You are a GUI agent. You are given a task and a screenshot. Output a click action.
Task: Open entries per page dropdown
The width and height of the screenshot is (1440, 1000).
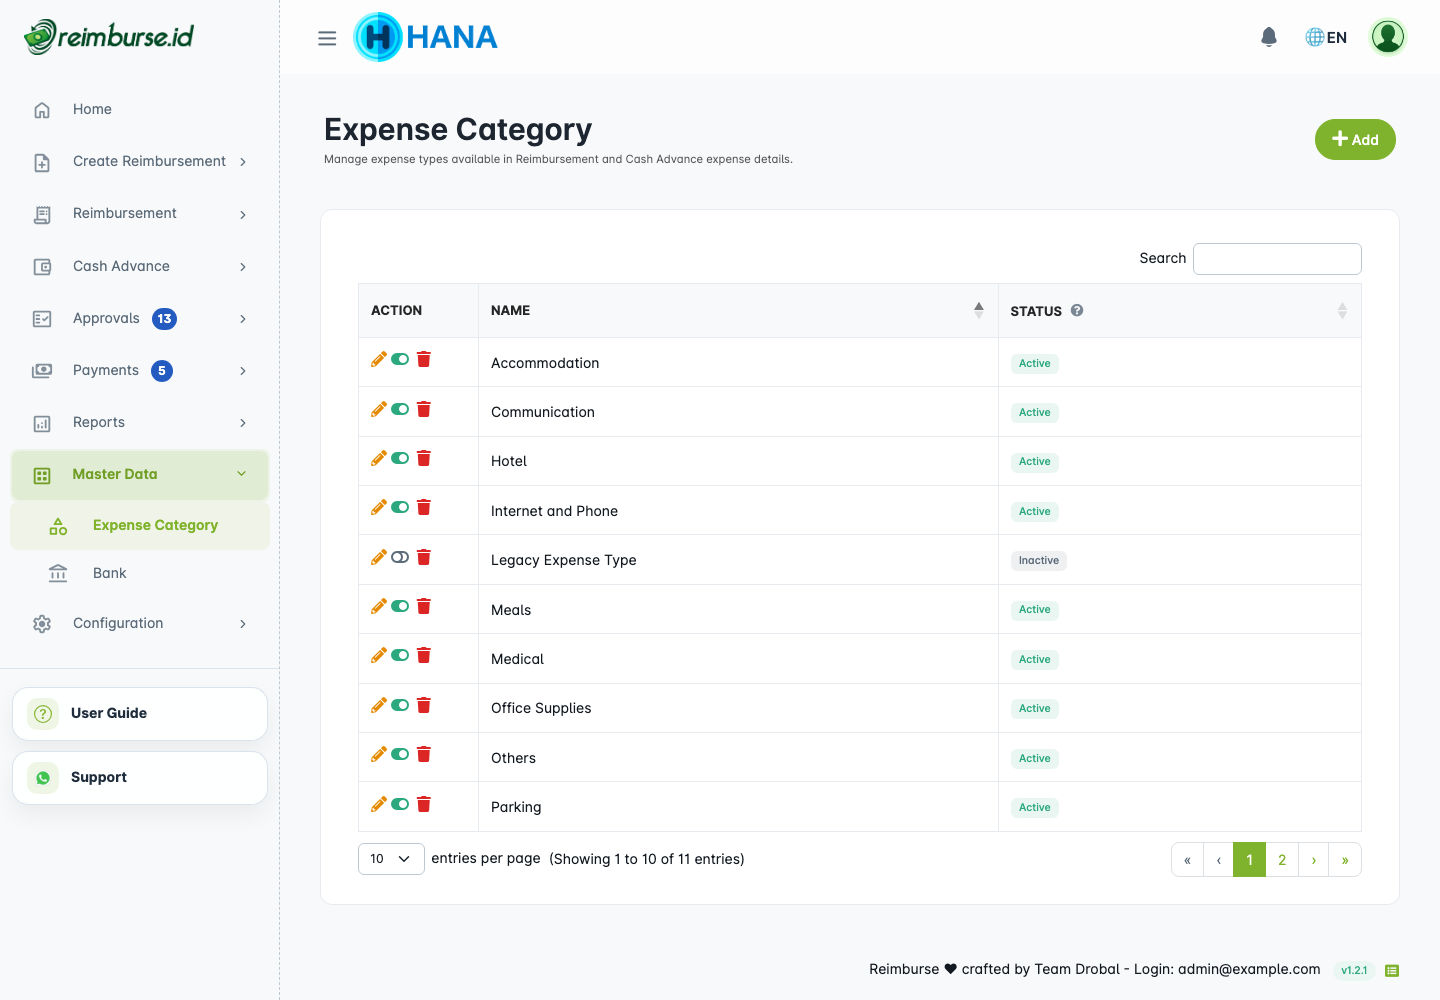[x=391, y=859]
